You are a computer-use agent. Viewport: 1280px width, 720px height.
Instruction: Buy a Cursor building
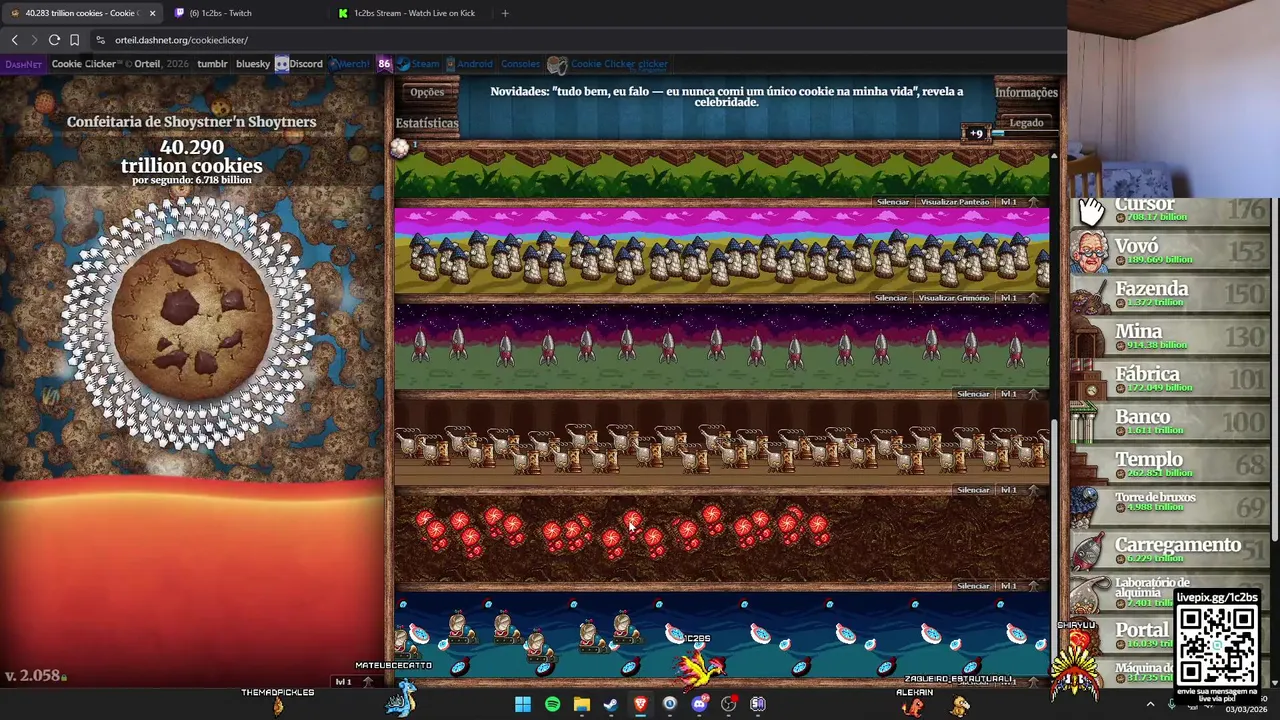point(1171,211)
